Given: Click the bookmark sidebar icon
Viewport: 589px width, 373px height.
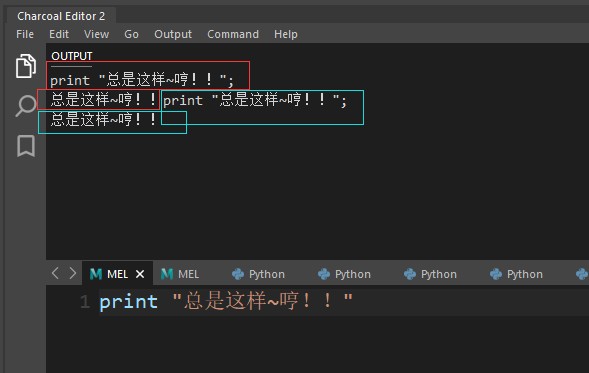Looking at the screenshot, I should tap(26, 146).
